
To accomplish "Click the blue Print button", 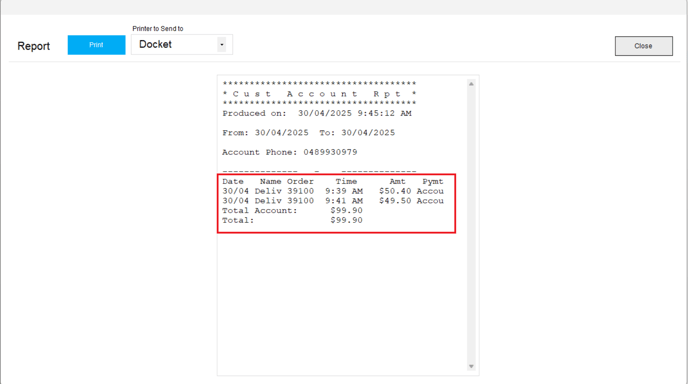I will [x=96, y=45].
